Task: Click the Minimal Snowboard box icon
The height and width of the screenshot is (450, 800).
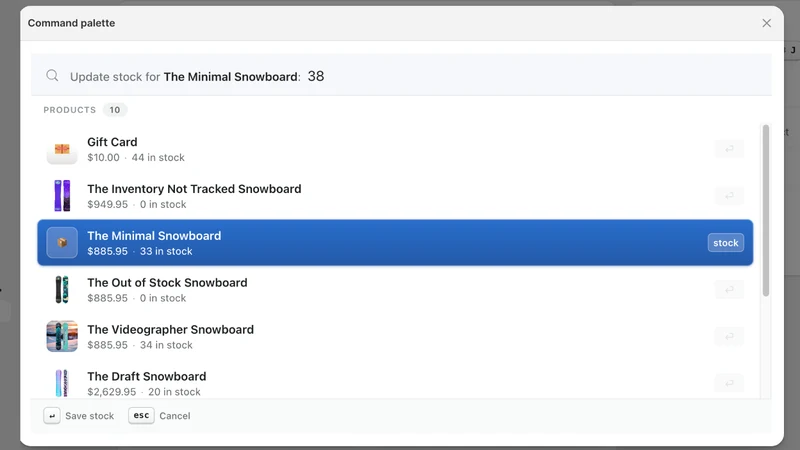Action: click(x=62, y=243)
